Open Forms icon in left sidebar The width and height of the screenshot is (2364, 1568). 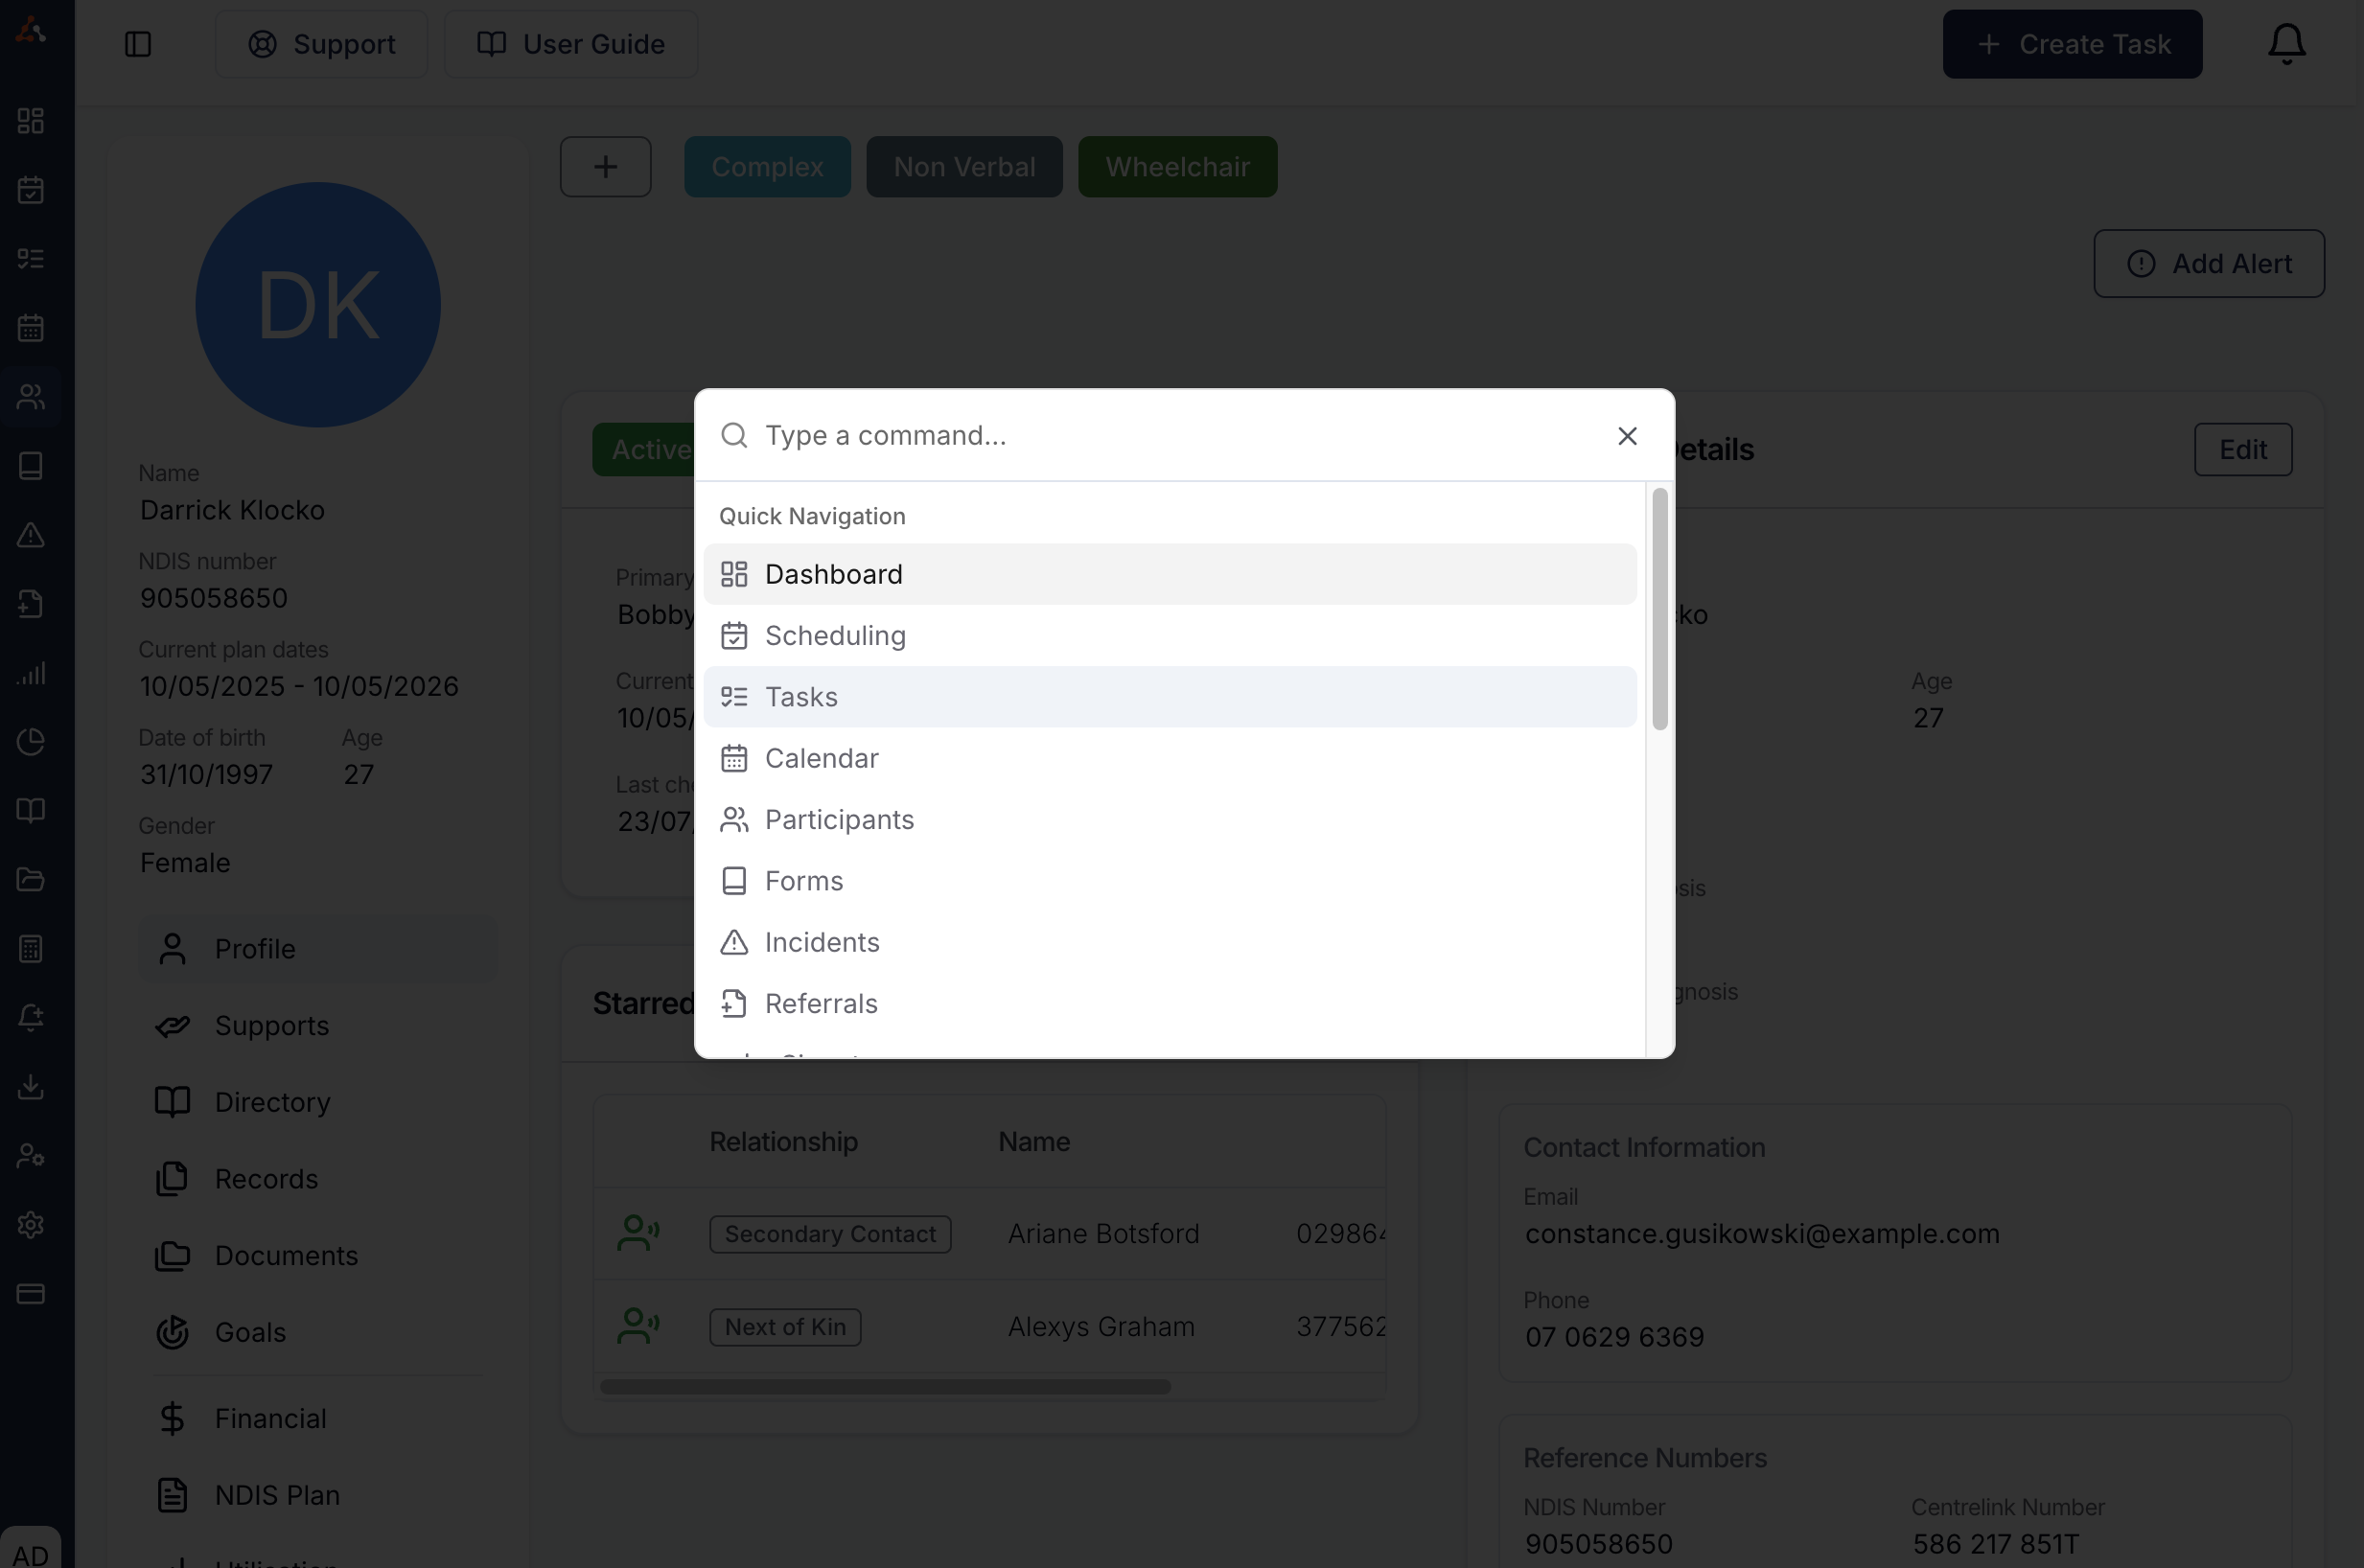(31, 466)
